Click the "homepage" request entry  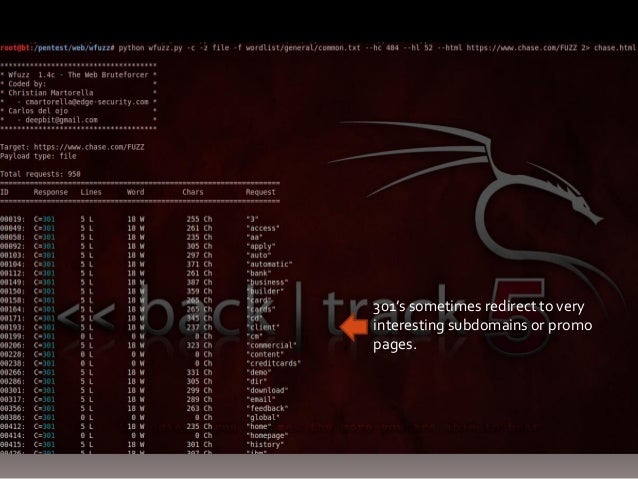(x=267, y=435)
